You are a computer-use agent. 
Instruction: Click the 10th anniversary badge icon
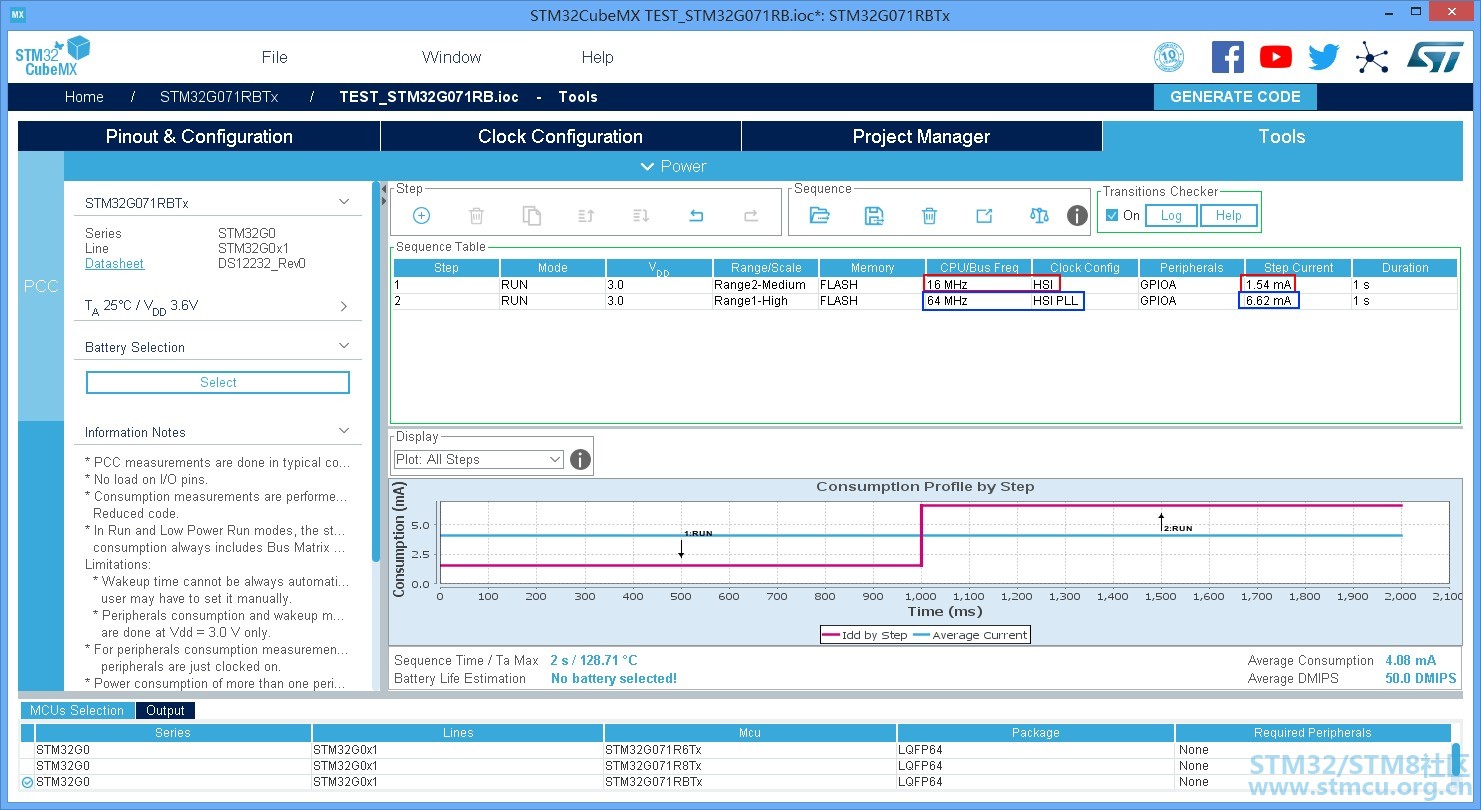1169,57
